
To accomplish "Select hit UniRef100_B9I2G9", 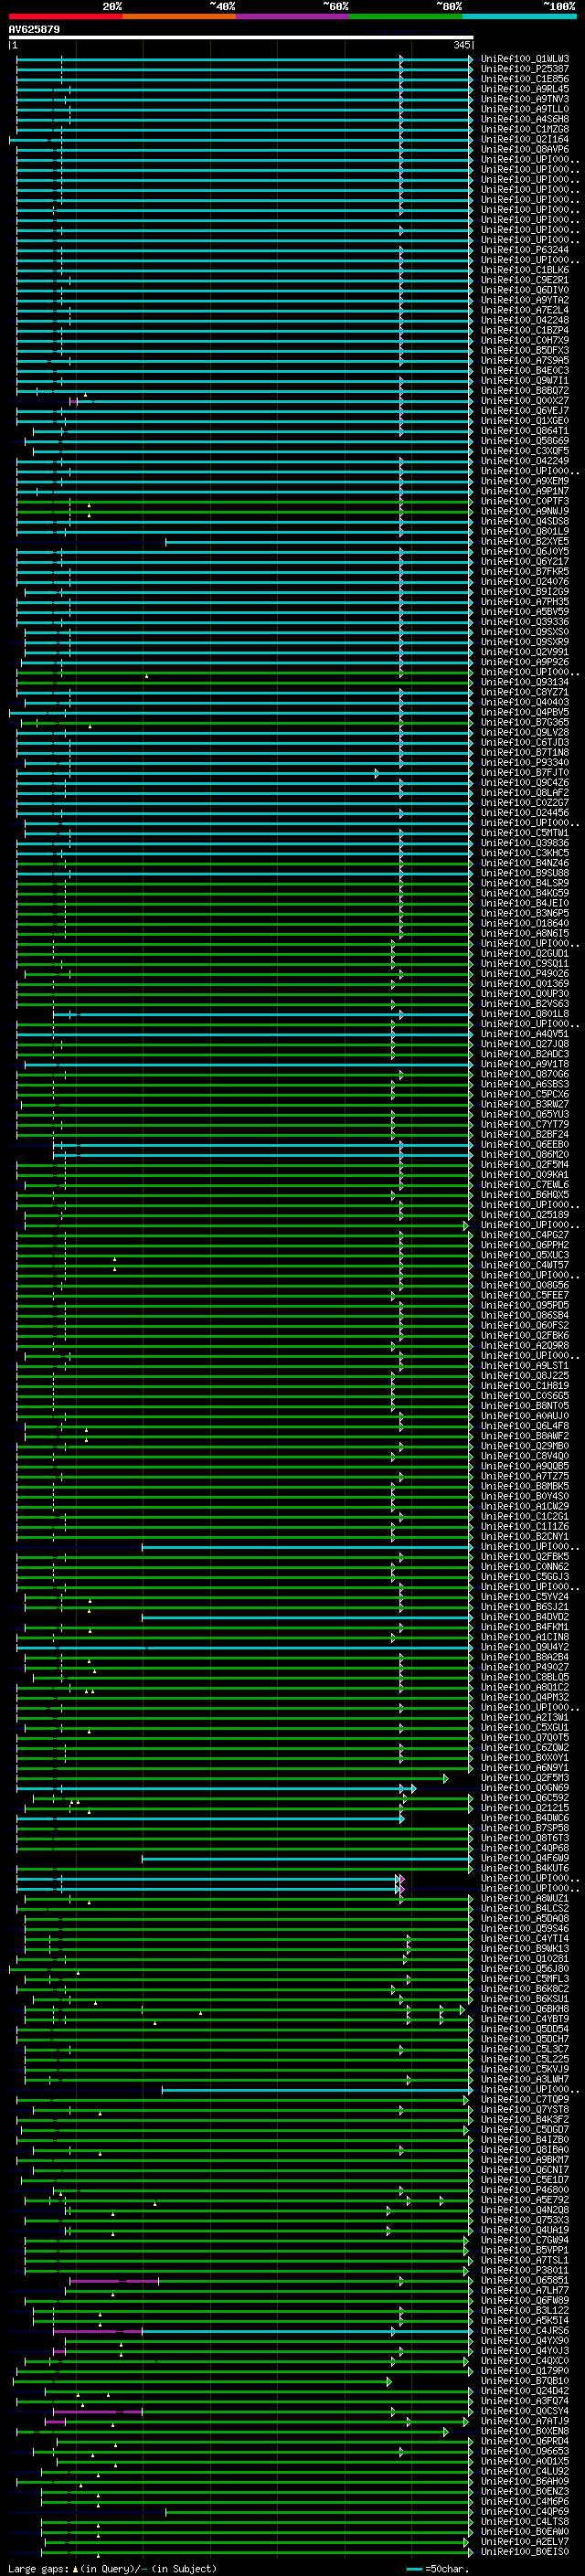I will [x=525, y=591].
